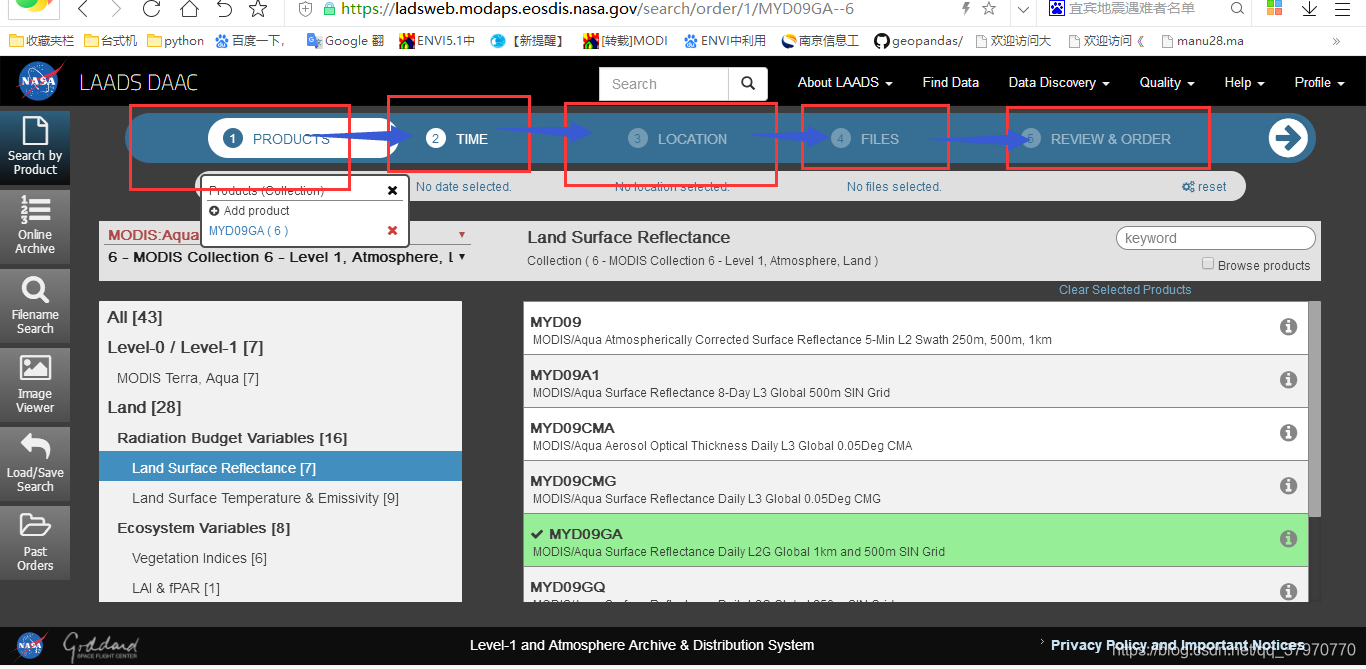Screen dimensions: 1366x669
Task: Go to step 3 LOCATION tab
Action: pyautogui.click(x=677, y=139)
